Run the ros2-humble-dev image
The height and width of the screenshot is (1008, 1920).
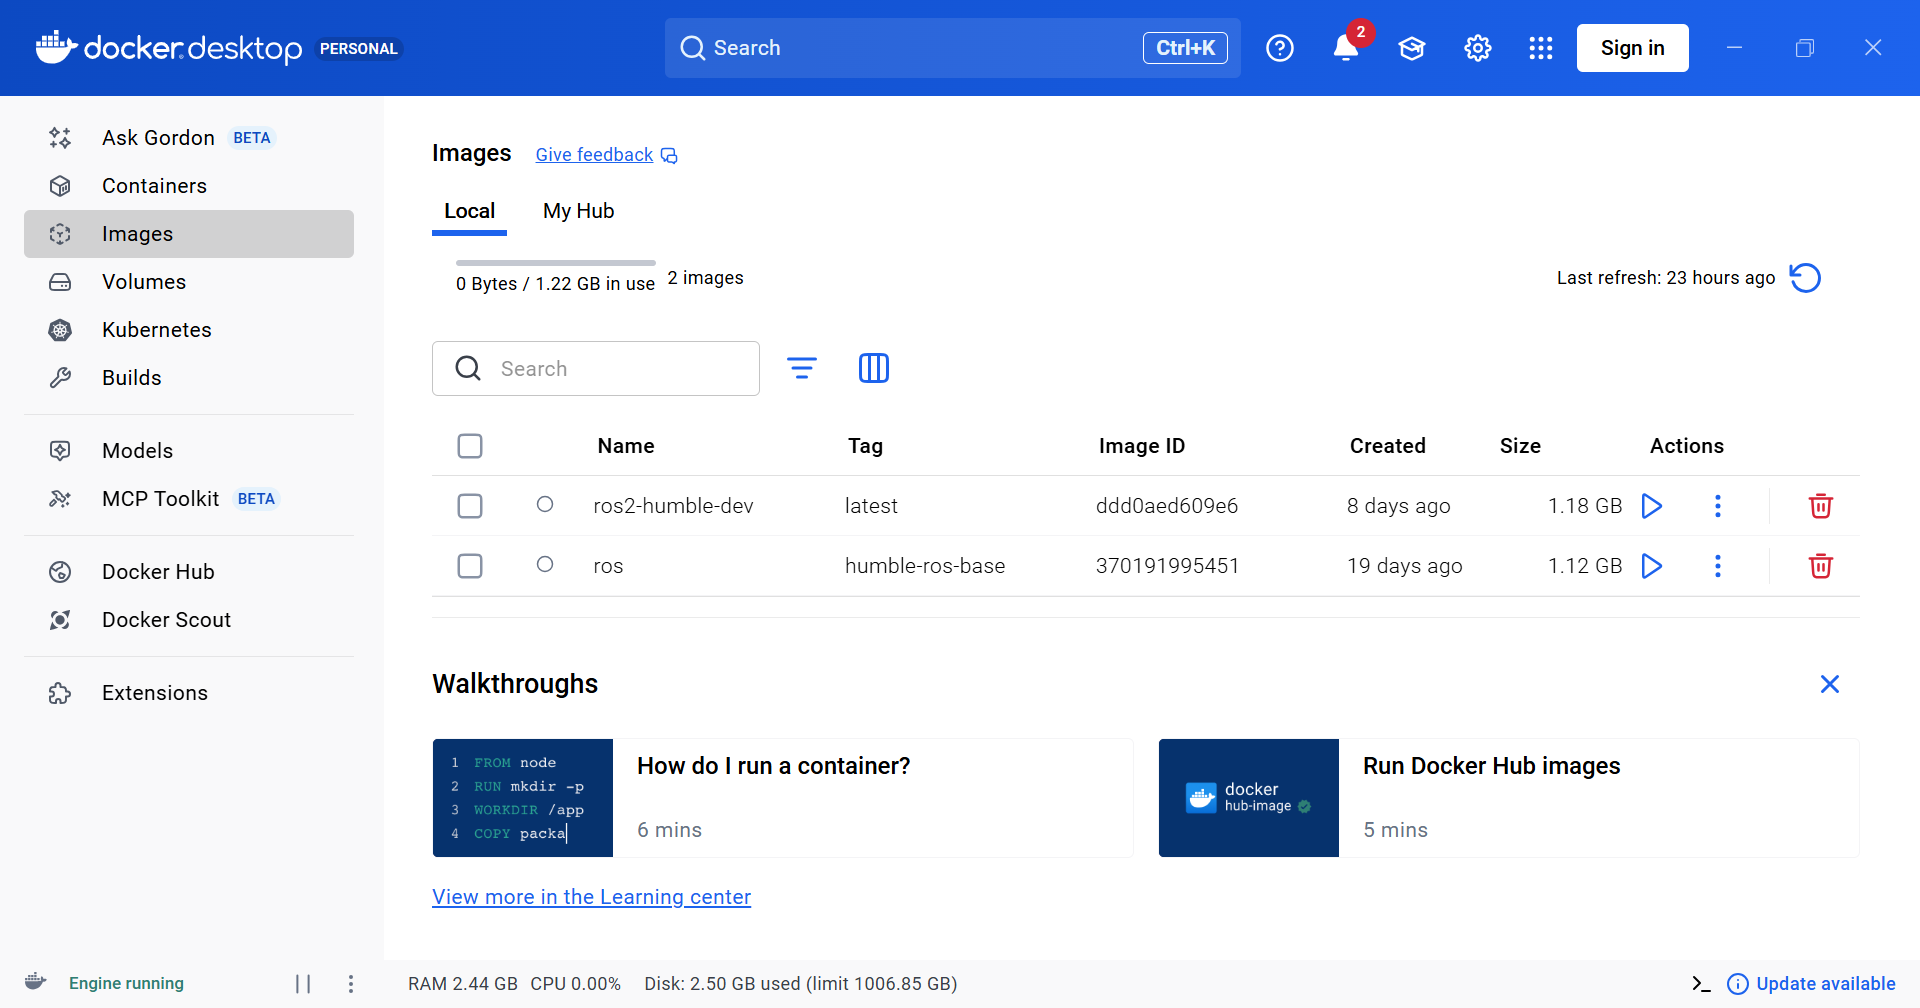point(1652,506)
